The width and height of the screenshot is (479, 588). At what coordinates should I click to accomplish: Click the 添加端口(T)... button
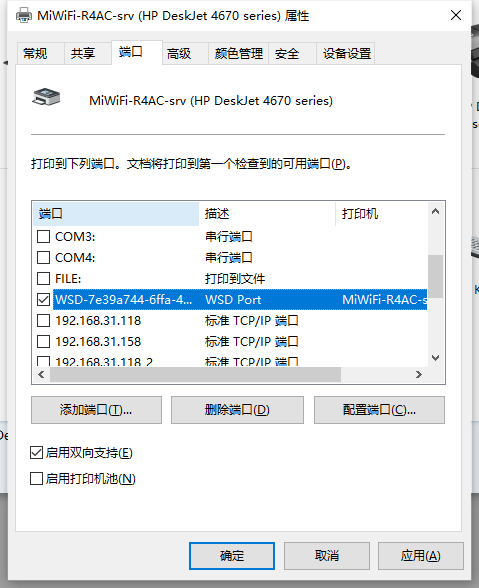[x=96, y=410]
